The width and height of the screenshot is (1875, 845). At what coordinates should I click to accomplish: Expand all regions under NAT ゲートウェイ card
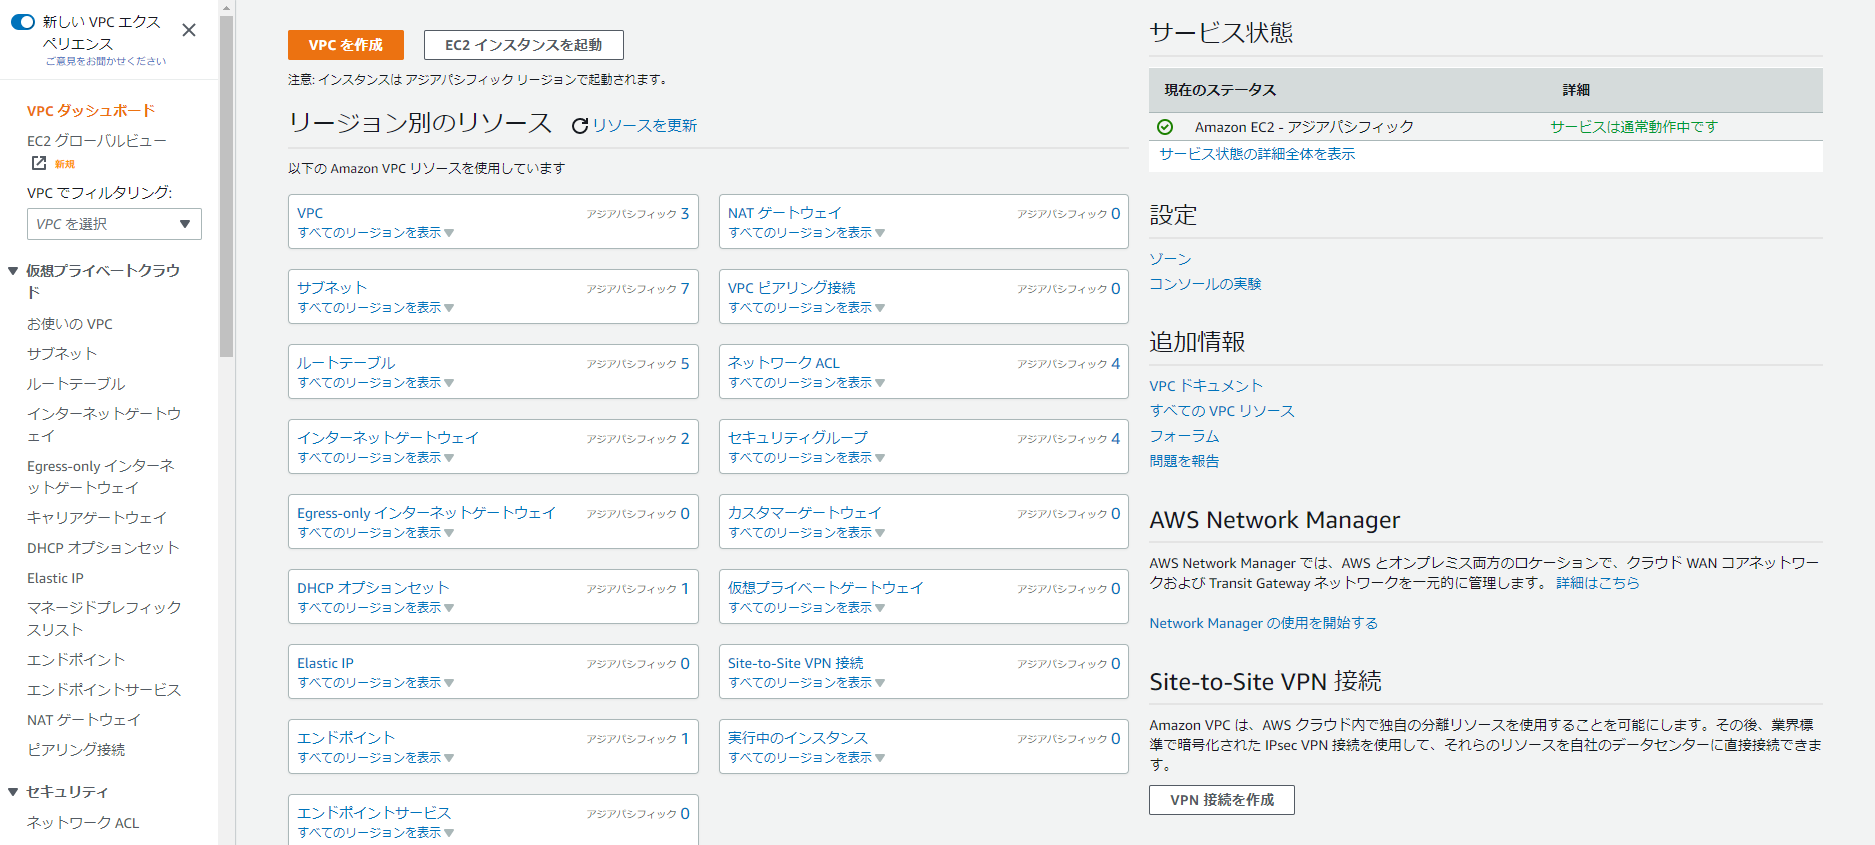click(x=806, y=233)
